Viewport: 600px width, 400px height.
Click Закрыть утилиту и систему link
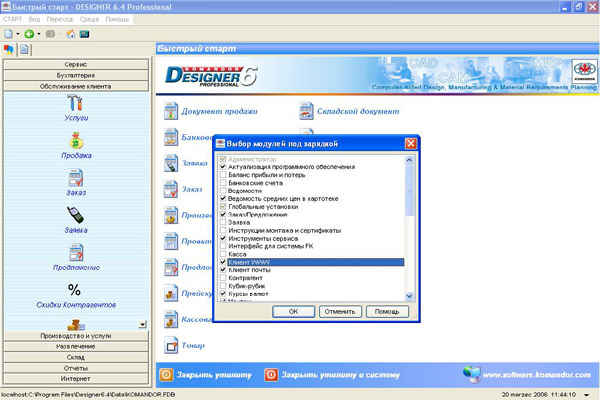point(332,375)
